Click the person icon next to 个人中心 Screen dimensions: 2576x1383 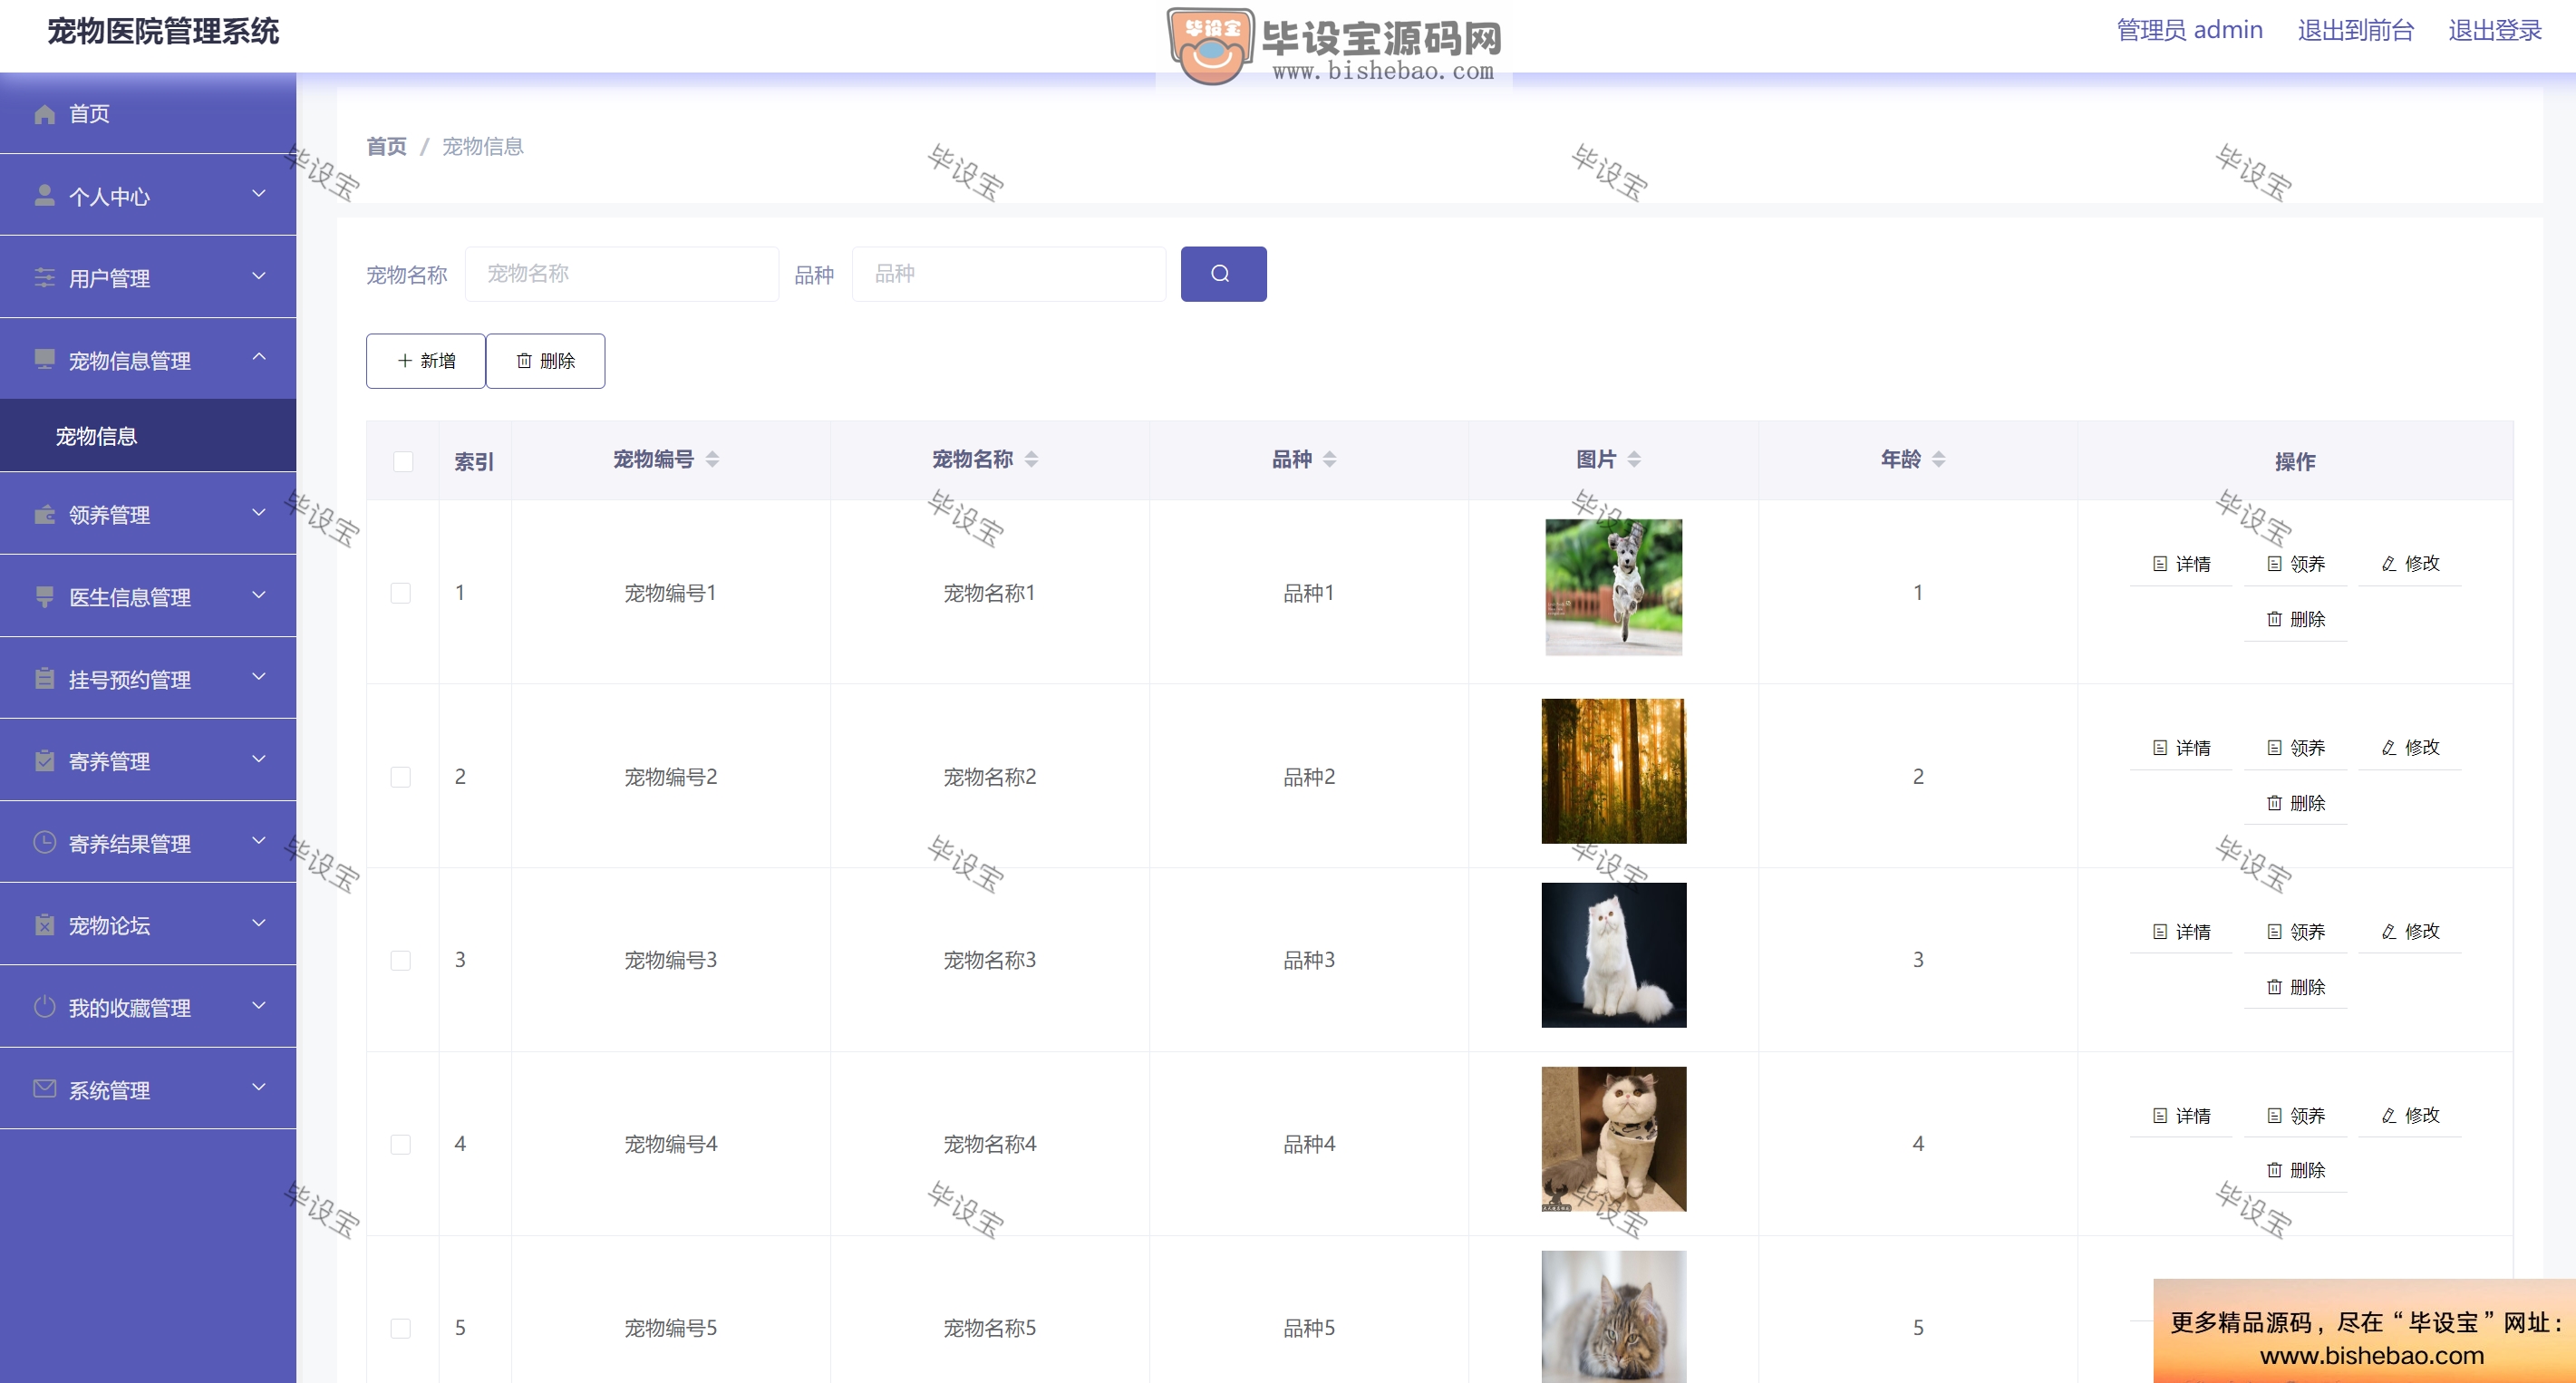click(x=44, y=196)
